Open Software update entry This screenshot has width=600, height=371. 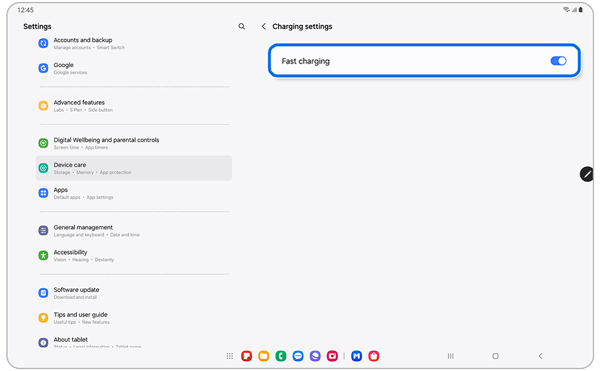134,293
